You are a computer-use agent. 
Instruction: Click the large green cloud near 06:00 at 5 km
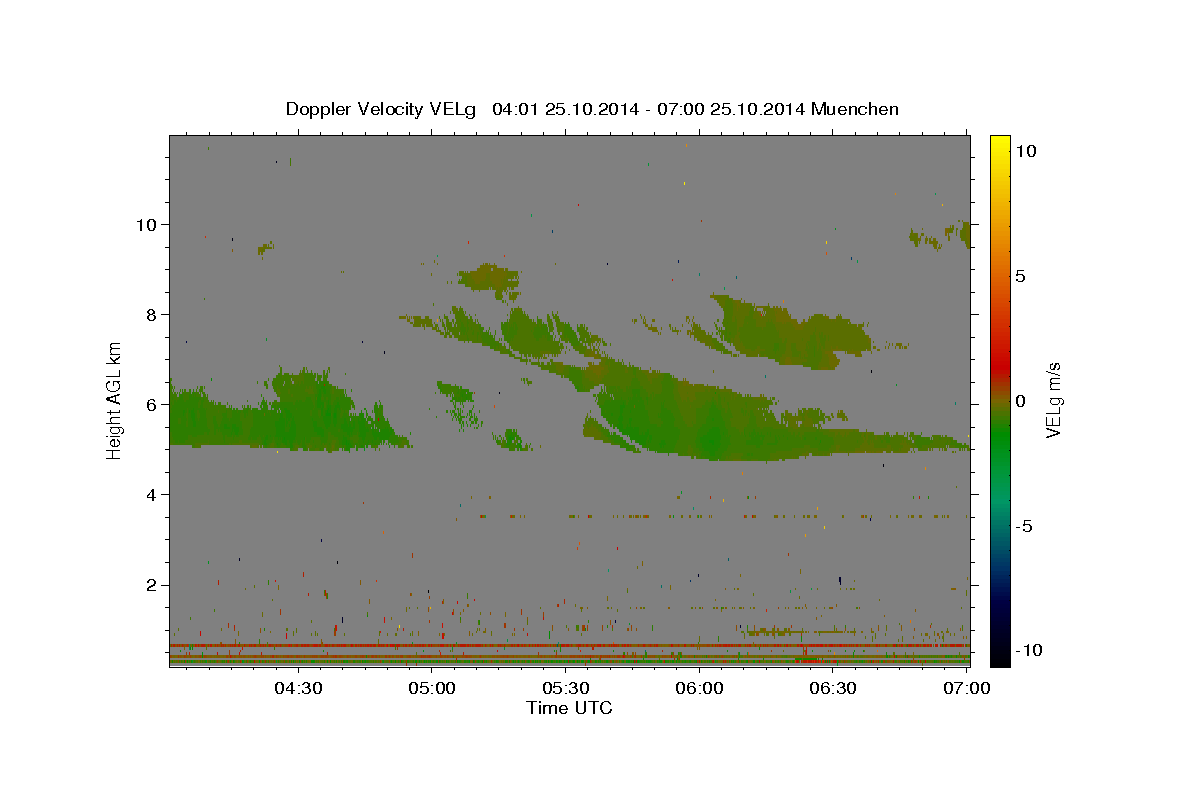coord(710,420)
